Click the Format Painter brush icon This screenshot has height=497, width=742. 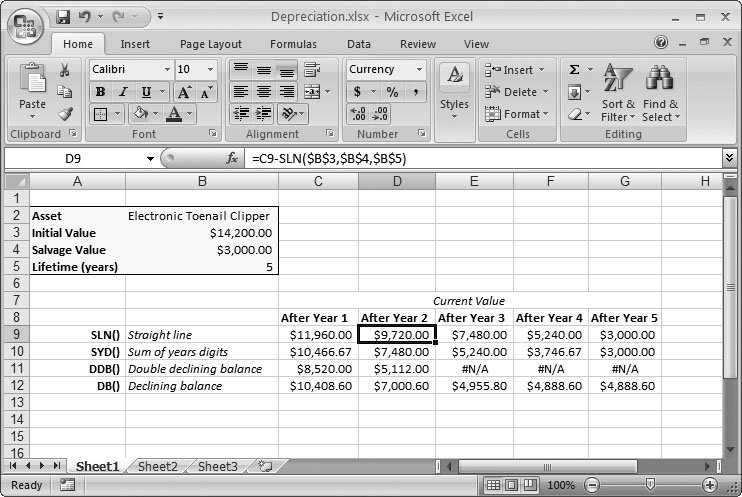click(x=65, y=114)
